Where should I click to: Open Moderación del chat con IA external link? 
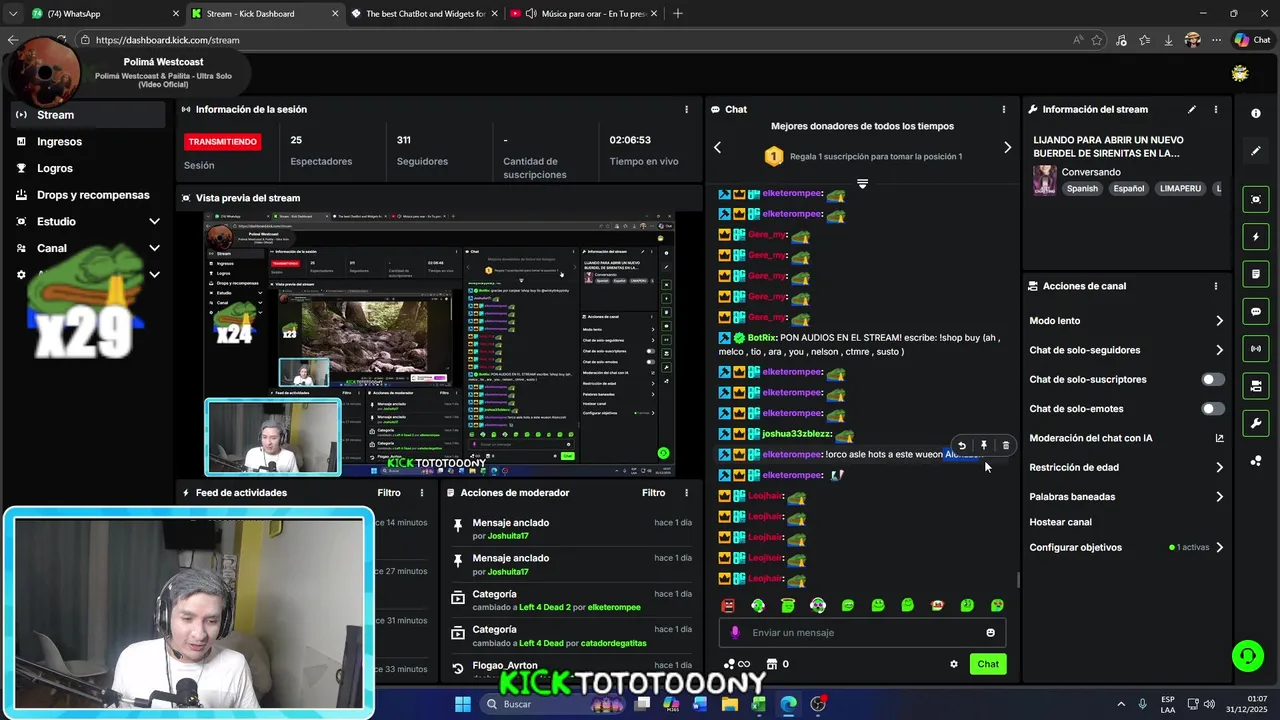click(1219, 438)
